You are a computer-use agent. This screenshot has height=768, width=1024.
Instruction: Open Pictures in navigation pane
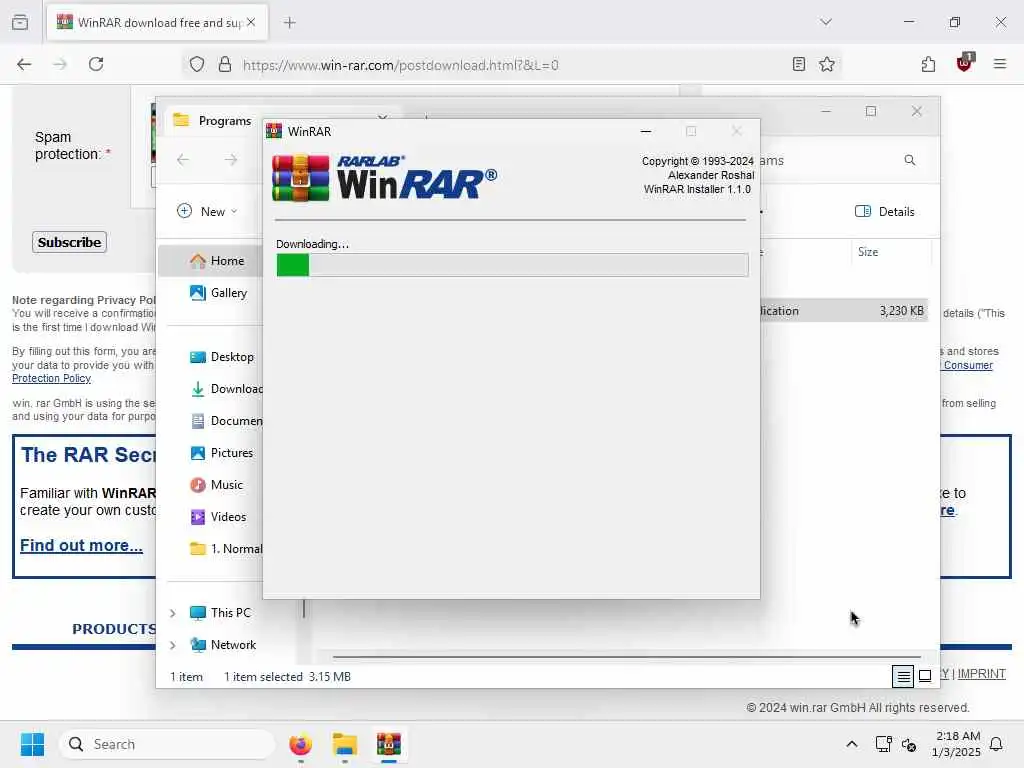point(221,453)
